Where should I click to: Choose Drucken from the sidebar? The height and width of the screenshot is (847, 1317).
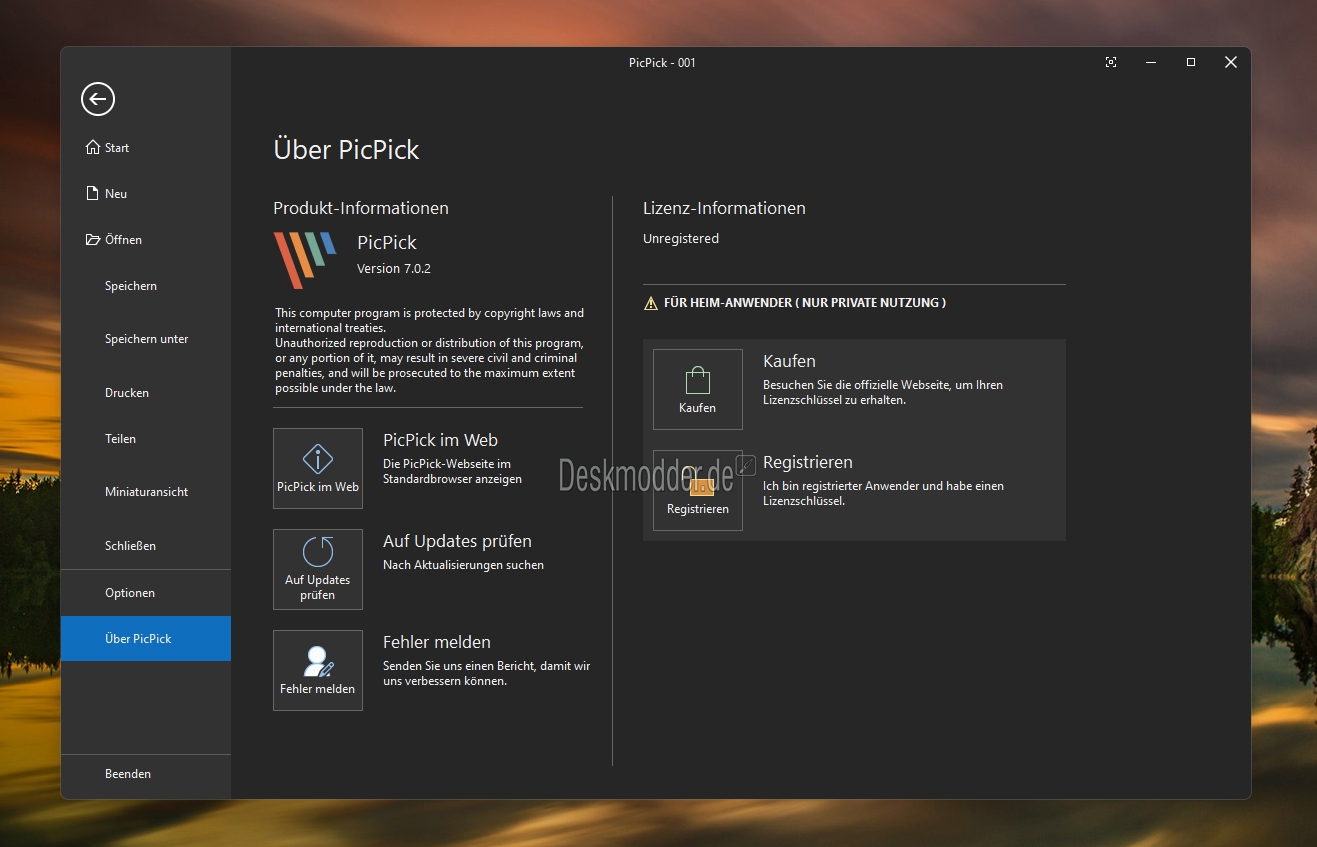point(146,393)
